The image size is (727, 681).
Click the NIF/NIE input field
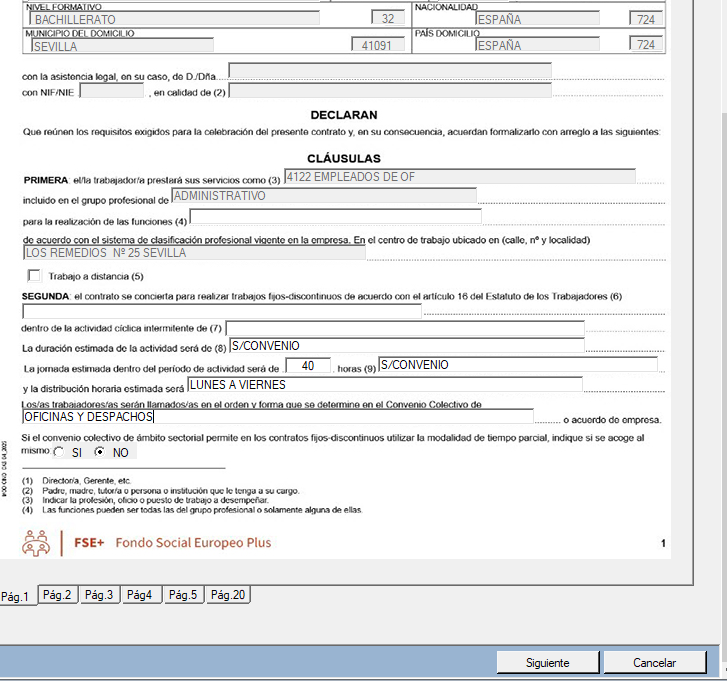(x=112, y=91)
